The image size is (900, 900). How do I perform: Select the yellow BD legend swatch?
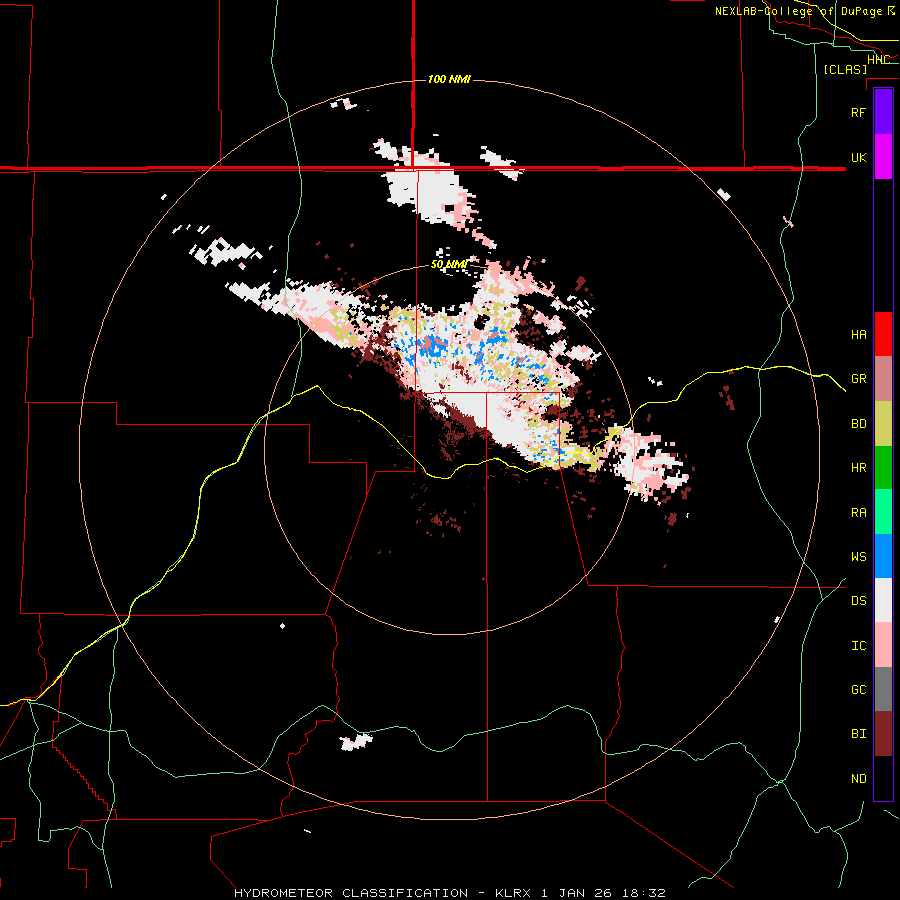pos(883,424)
